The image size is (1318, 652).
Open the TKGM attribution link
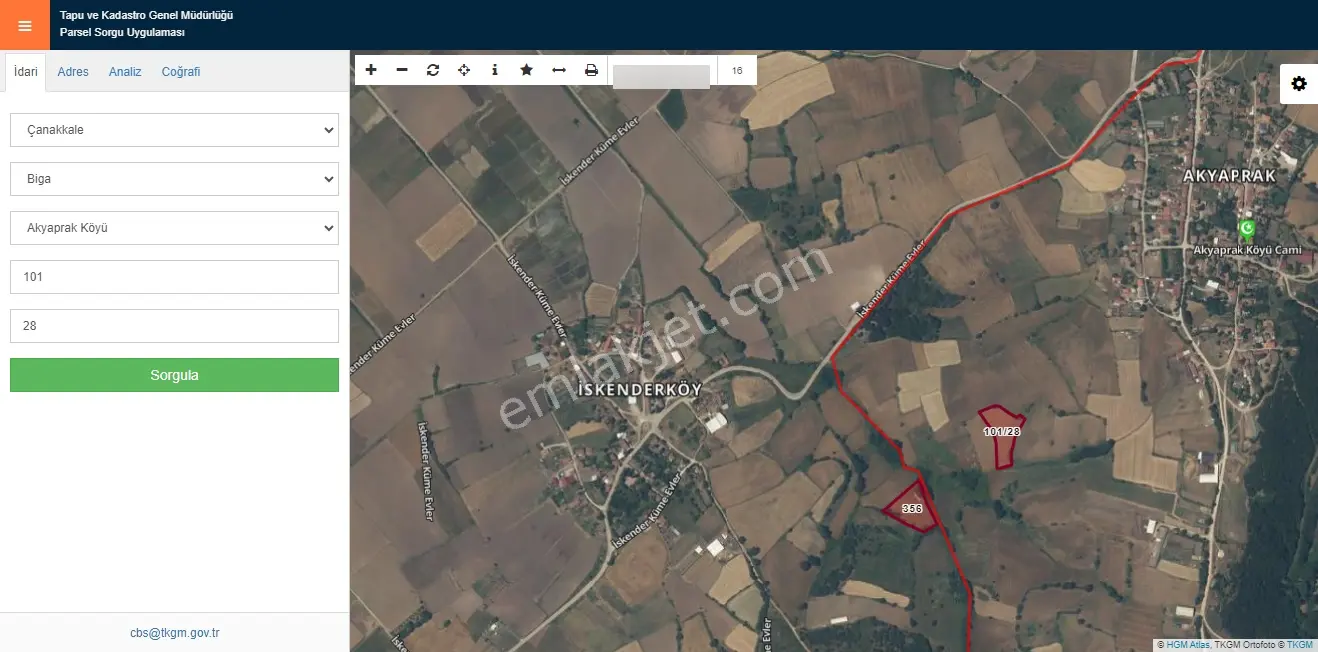1300,645
